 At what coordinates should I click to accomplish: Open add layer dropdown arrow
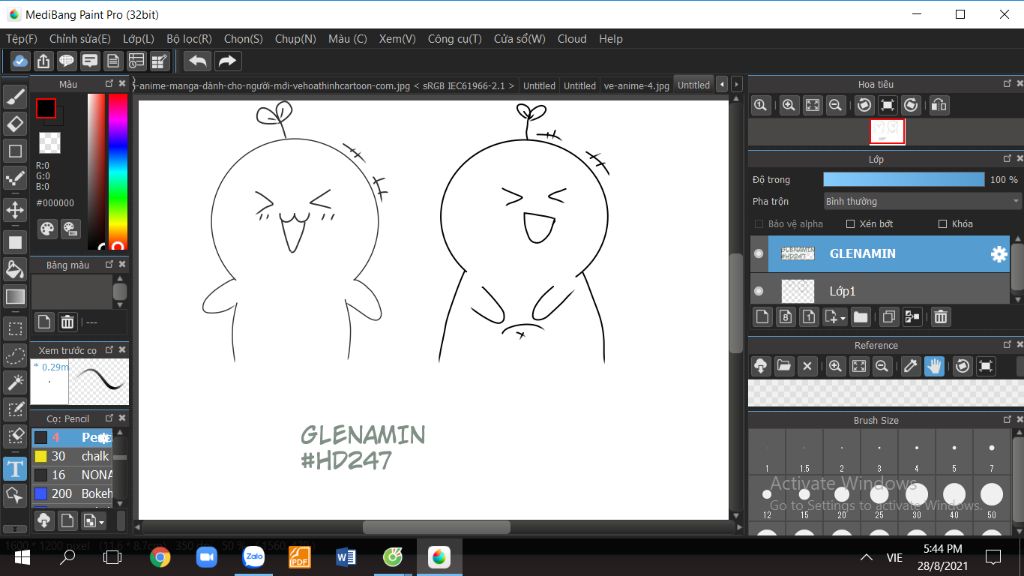click(x=835, y=317)
